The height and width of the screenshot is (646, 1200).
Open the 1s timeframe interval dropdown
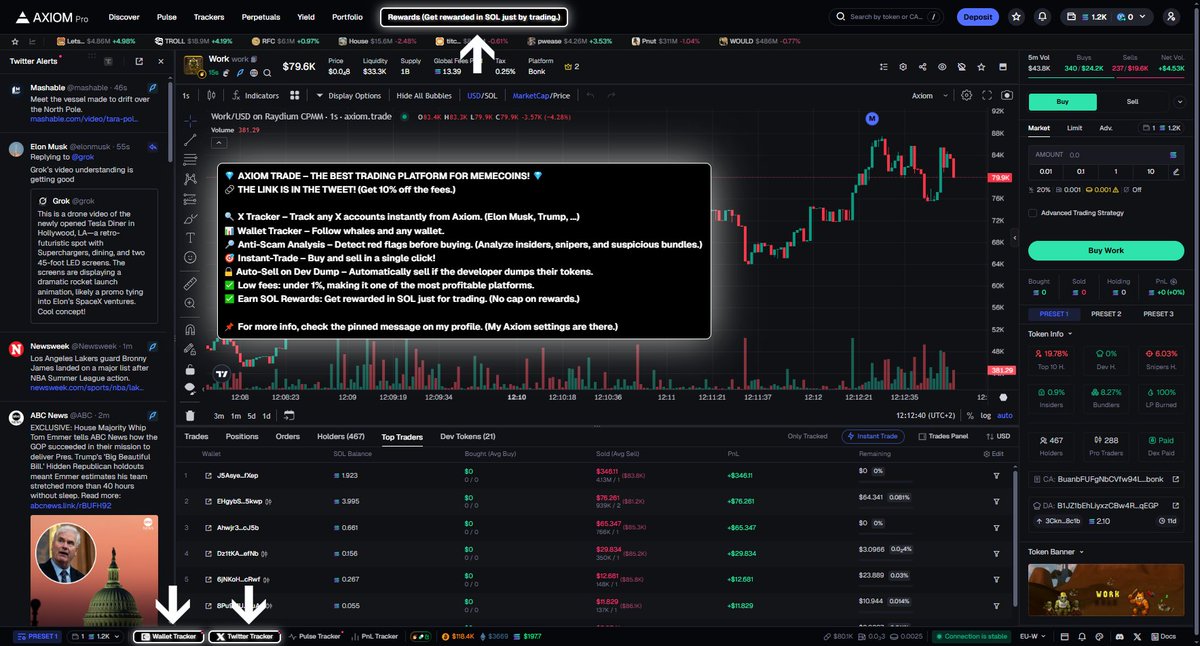coord(186,95)
